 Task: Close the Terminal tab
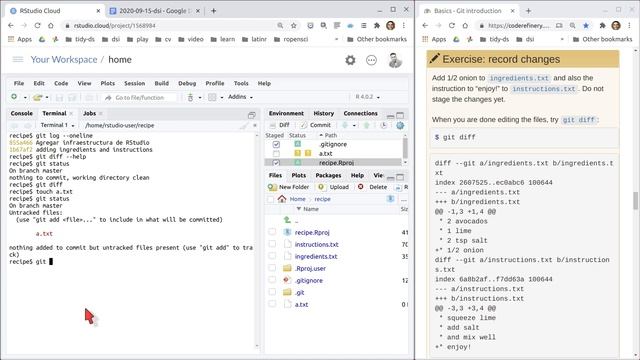tap(71, 113)
